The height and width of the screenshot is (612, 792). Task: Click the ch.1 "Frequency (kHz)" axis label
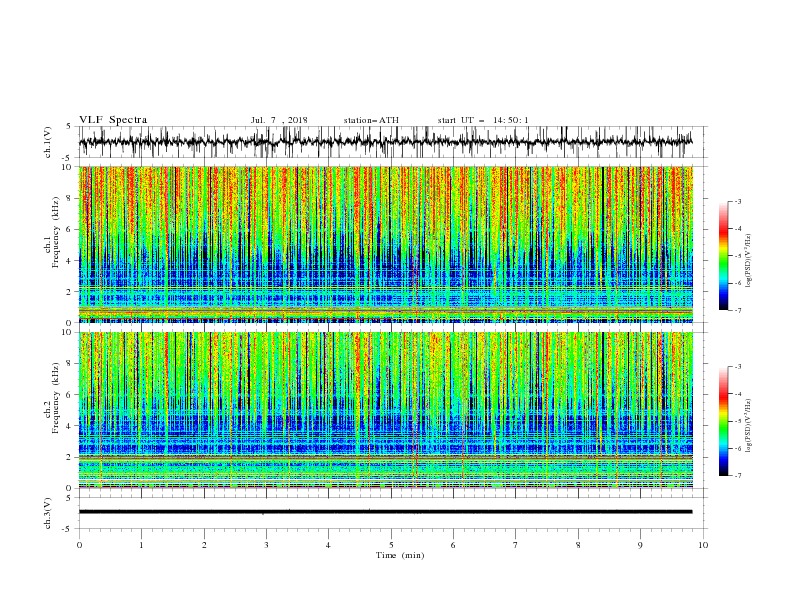56,230
